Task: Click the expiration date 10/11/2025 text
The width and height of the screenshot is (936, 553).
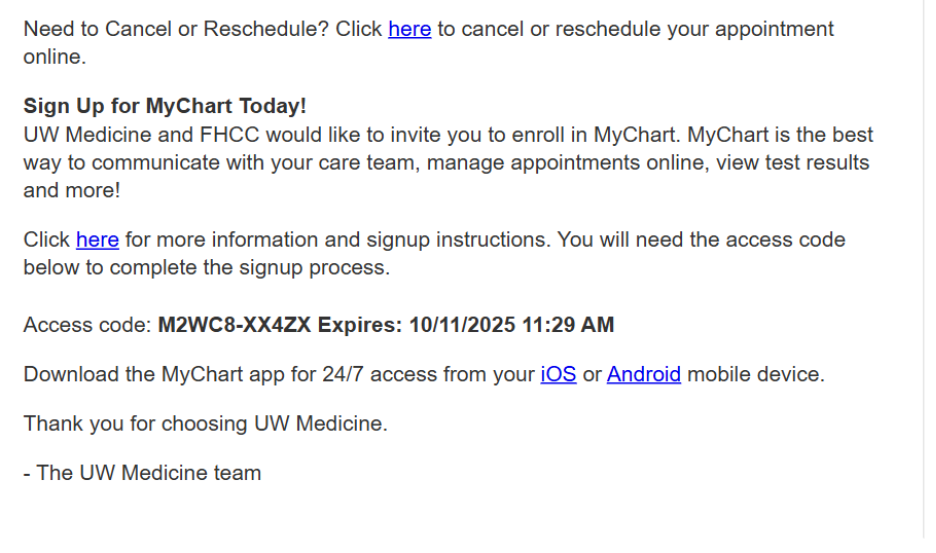Action: [462, 325]
